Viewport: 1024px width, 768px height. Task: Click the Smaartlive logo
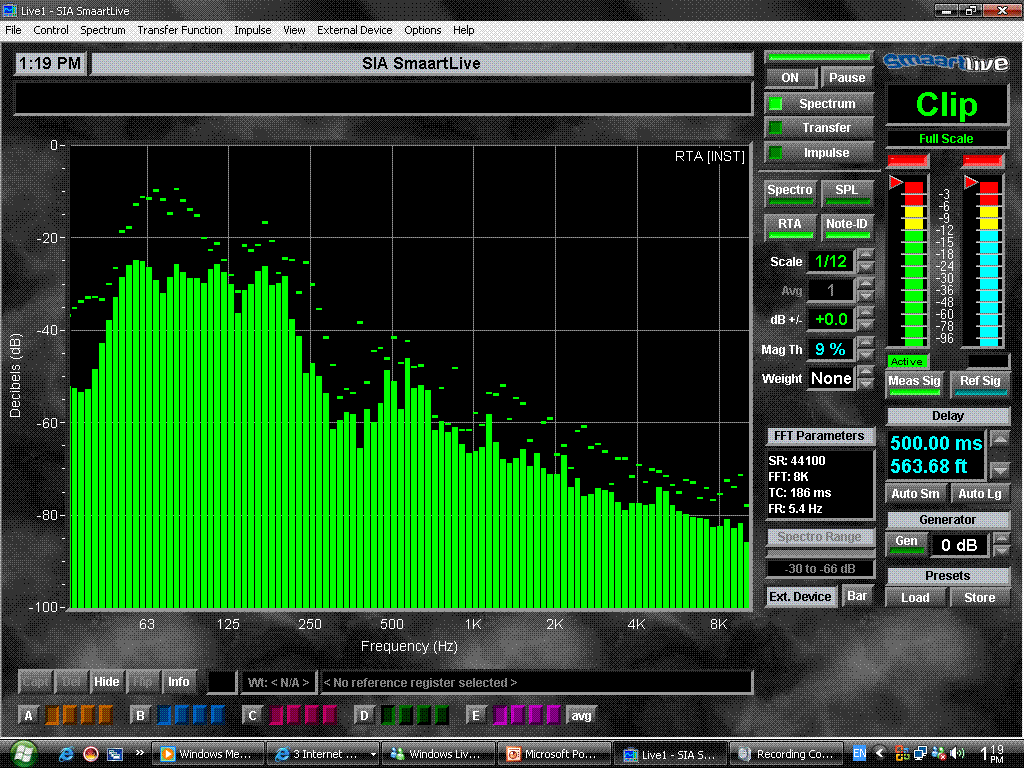click(946, 62)
